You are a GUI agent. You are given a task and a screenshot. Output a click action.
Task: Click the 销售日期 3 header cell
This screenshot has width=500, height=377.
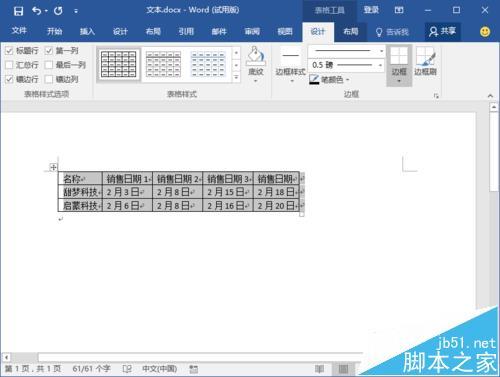(228, 179)
